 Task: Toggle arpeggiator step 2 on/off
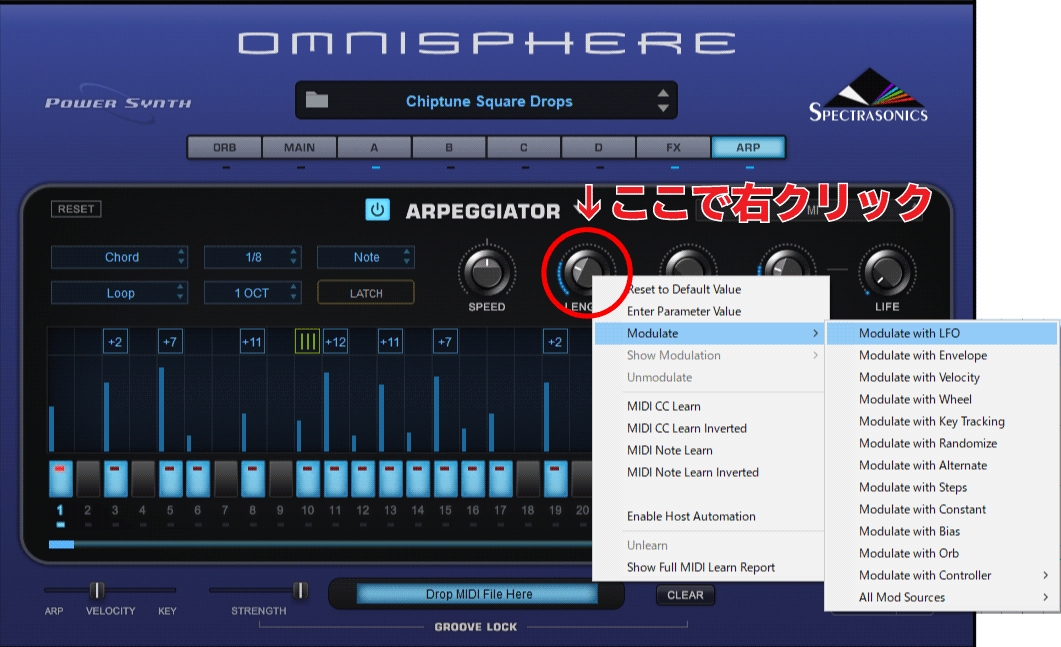[x=88, y=478]
